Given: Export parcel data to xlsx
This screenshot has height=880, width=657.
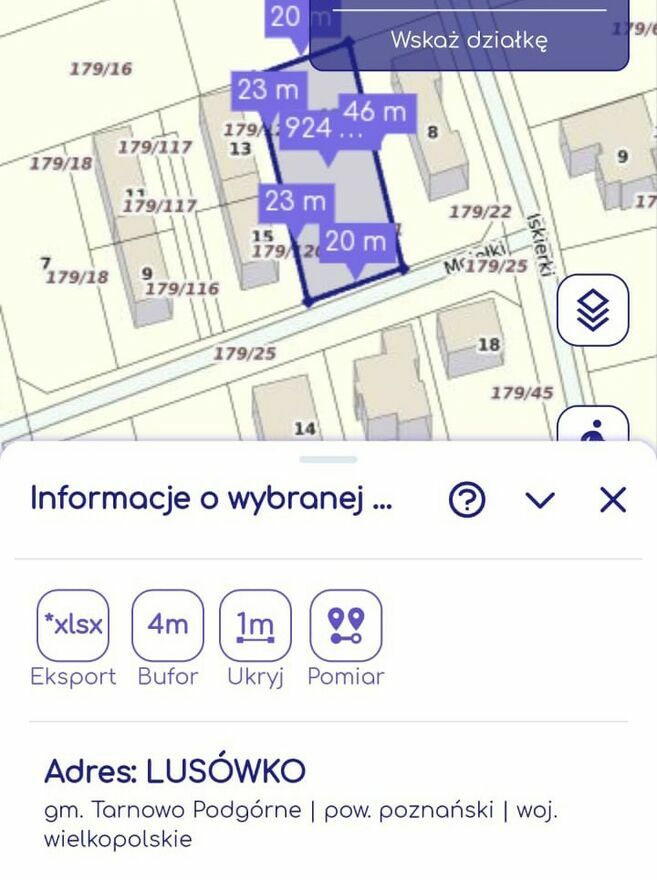Looking at the screenshot, I should (x=73, y=625).
